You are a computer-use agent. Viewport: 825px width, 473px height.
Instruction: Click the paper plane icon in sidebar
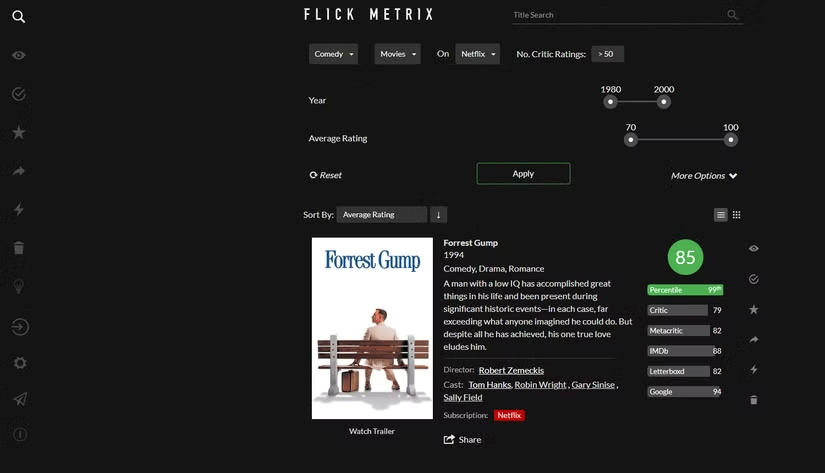pyautogui.click(x=20, y=399)
